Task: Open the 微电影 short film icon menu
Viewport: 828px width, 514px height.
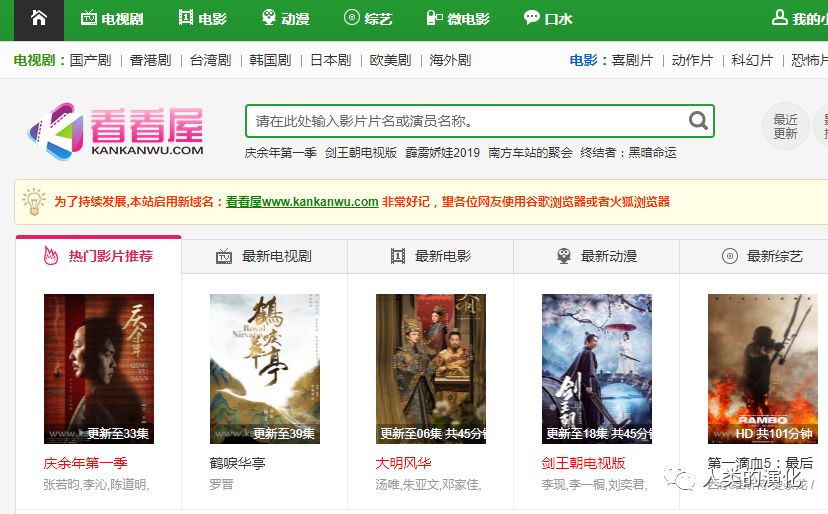Action: [x=458, y=18]
